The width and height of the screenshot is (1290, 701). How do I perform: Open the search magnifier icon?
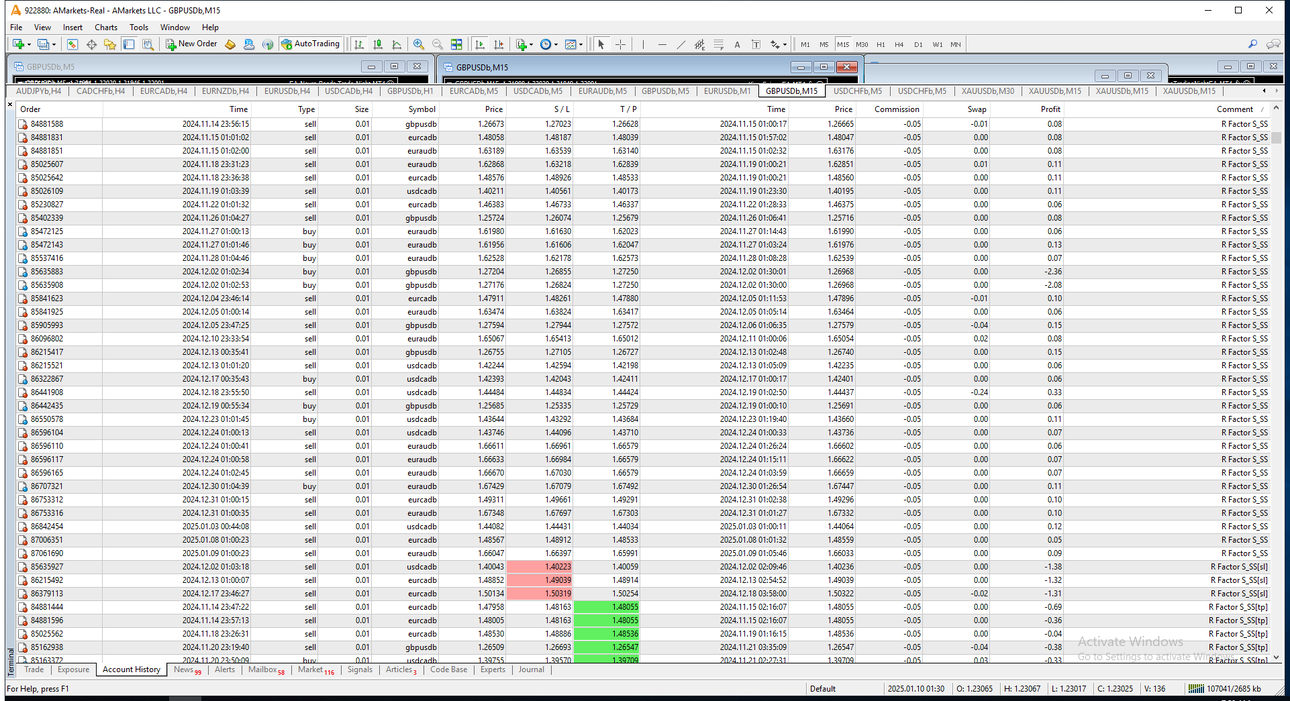click(1253, 44)
